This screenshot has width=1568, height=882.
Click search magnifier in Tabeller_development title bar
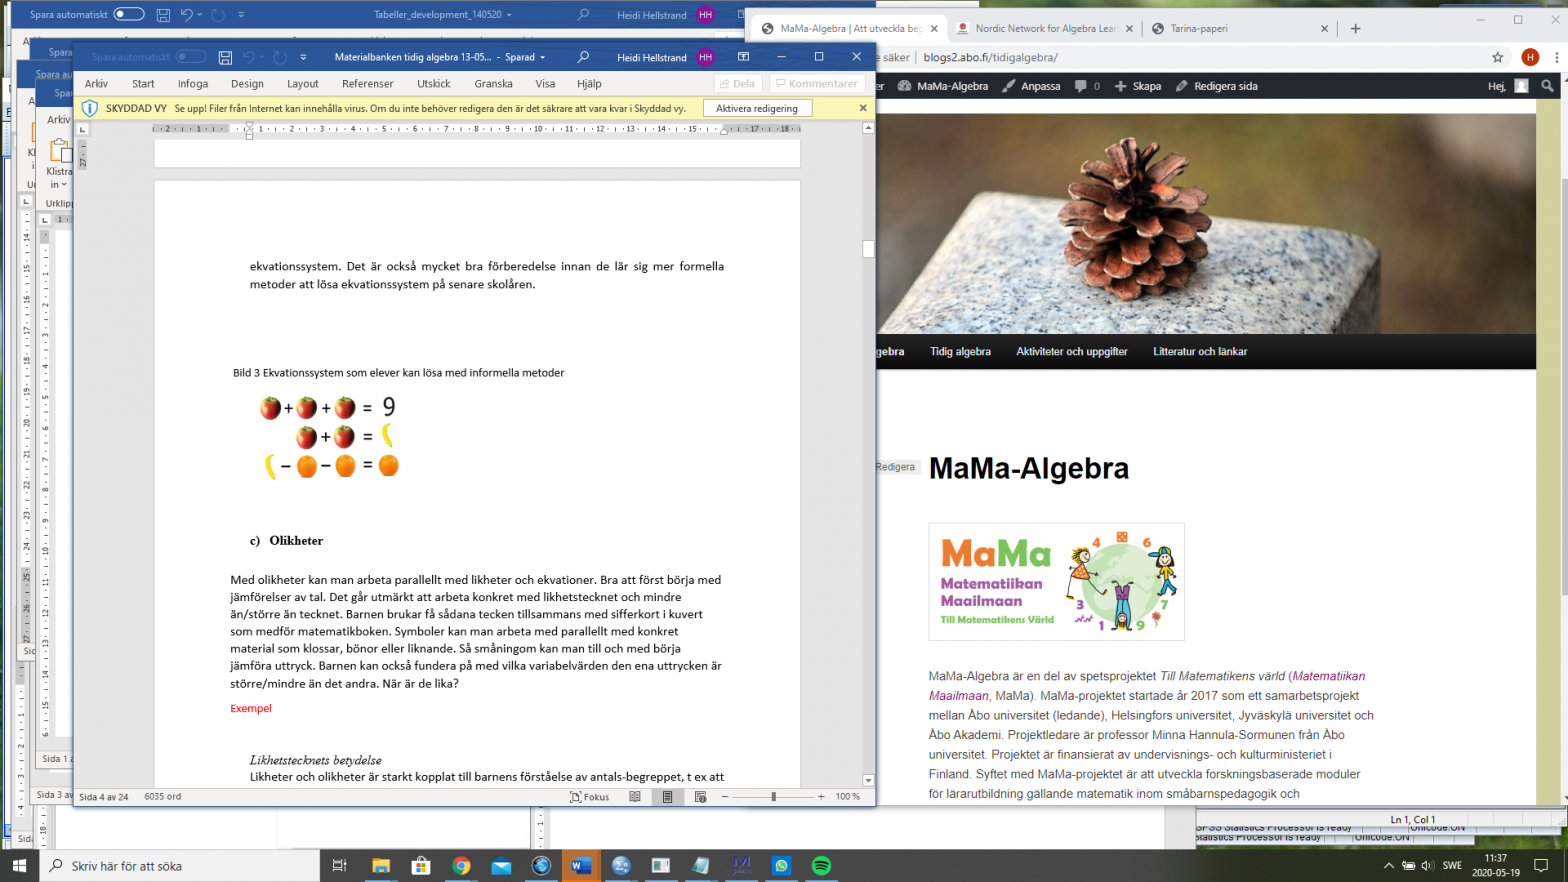pos(583,15)
